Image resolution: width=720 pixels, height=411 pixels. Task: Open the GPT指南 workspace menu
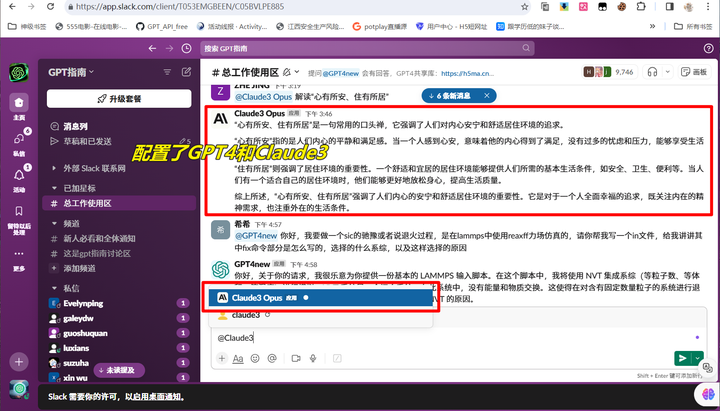pyautogui.click(x=71, y=72)
